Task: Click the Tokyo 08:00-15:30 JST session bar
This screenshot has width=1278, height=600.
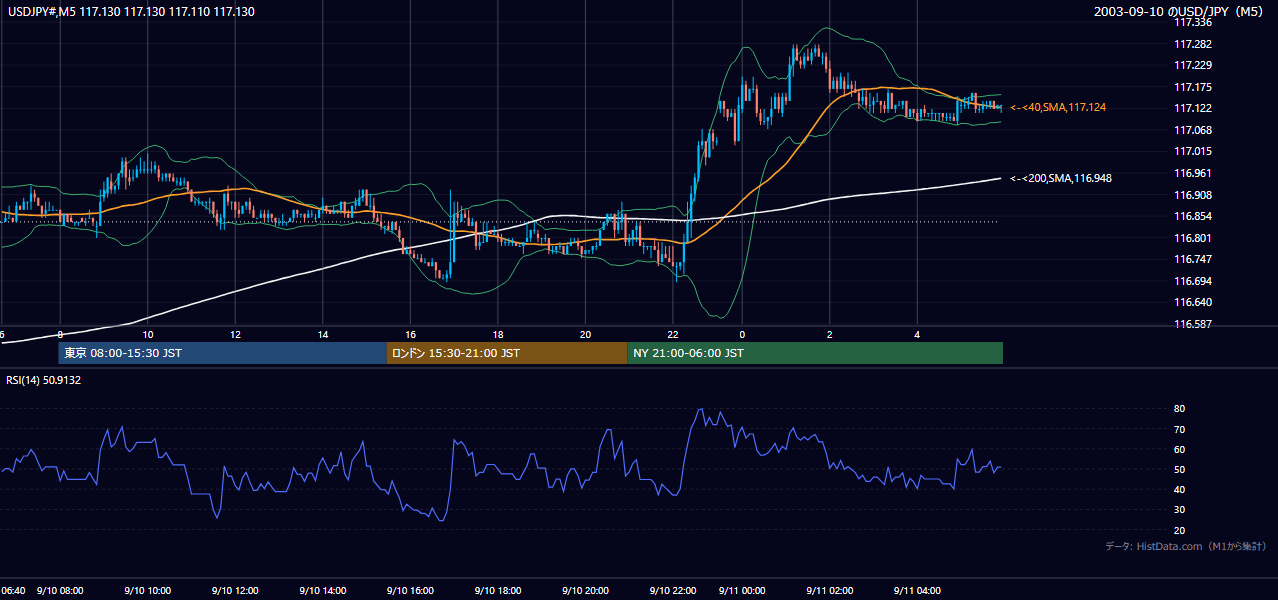Action: (222, 353)
